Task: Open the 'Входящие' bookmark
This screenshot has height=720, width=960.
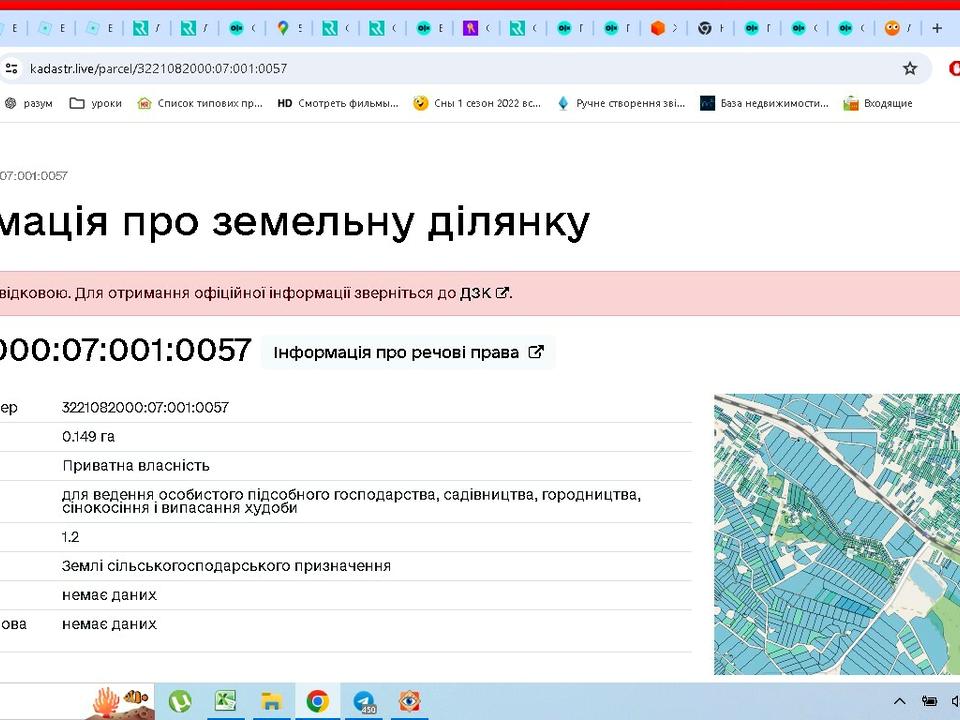Action: point(878,103)
